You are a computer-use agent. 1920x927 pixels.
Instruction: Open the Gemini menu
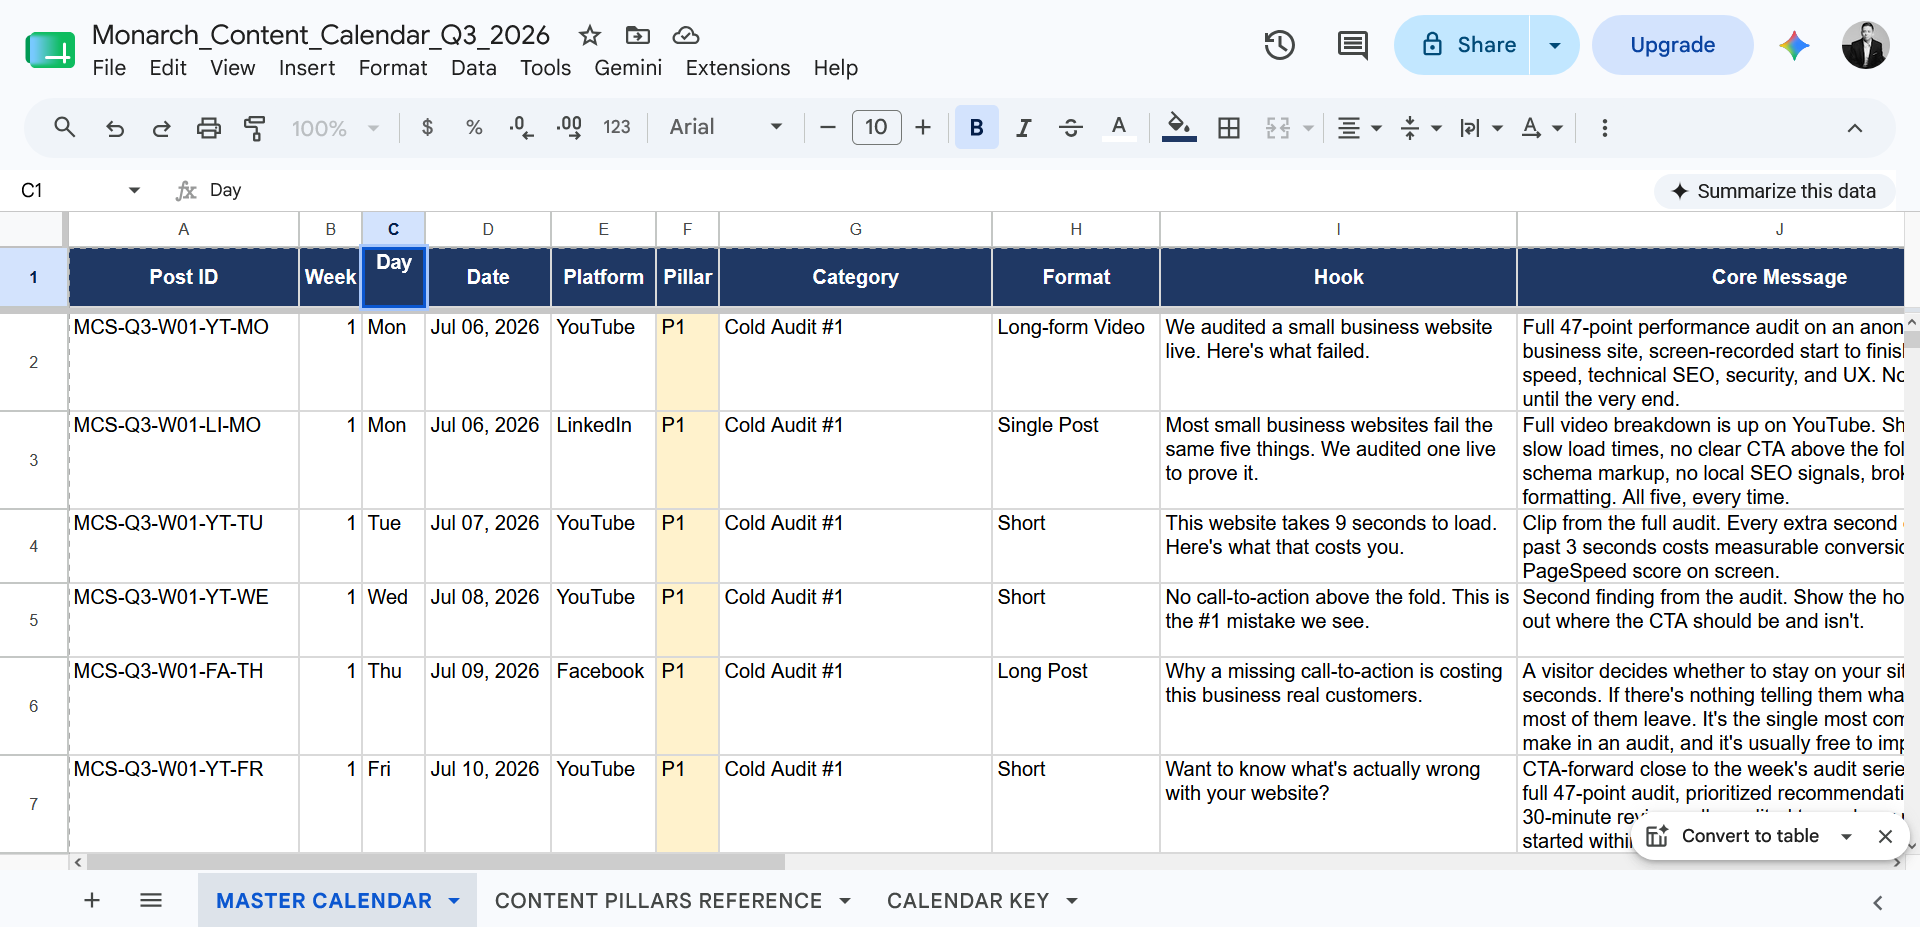point(628,68)
